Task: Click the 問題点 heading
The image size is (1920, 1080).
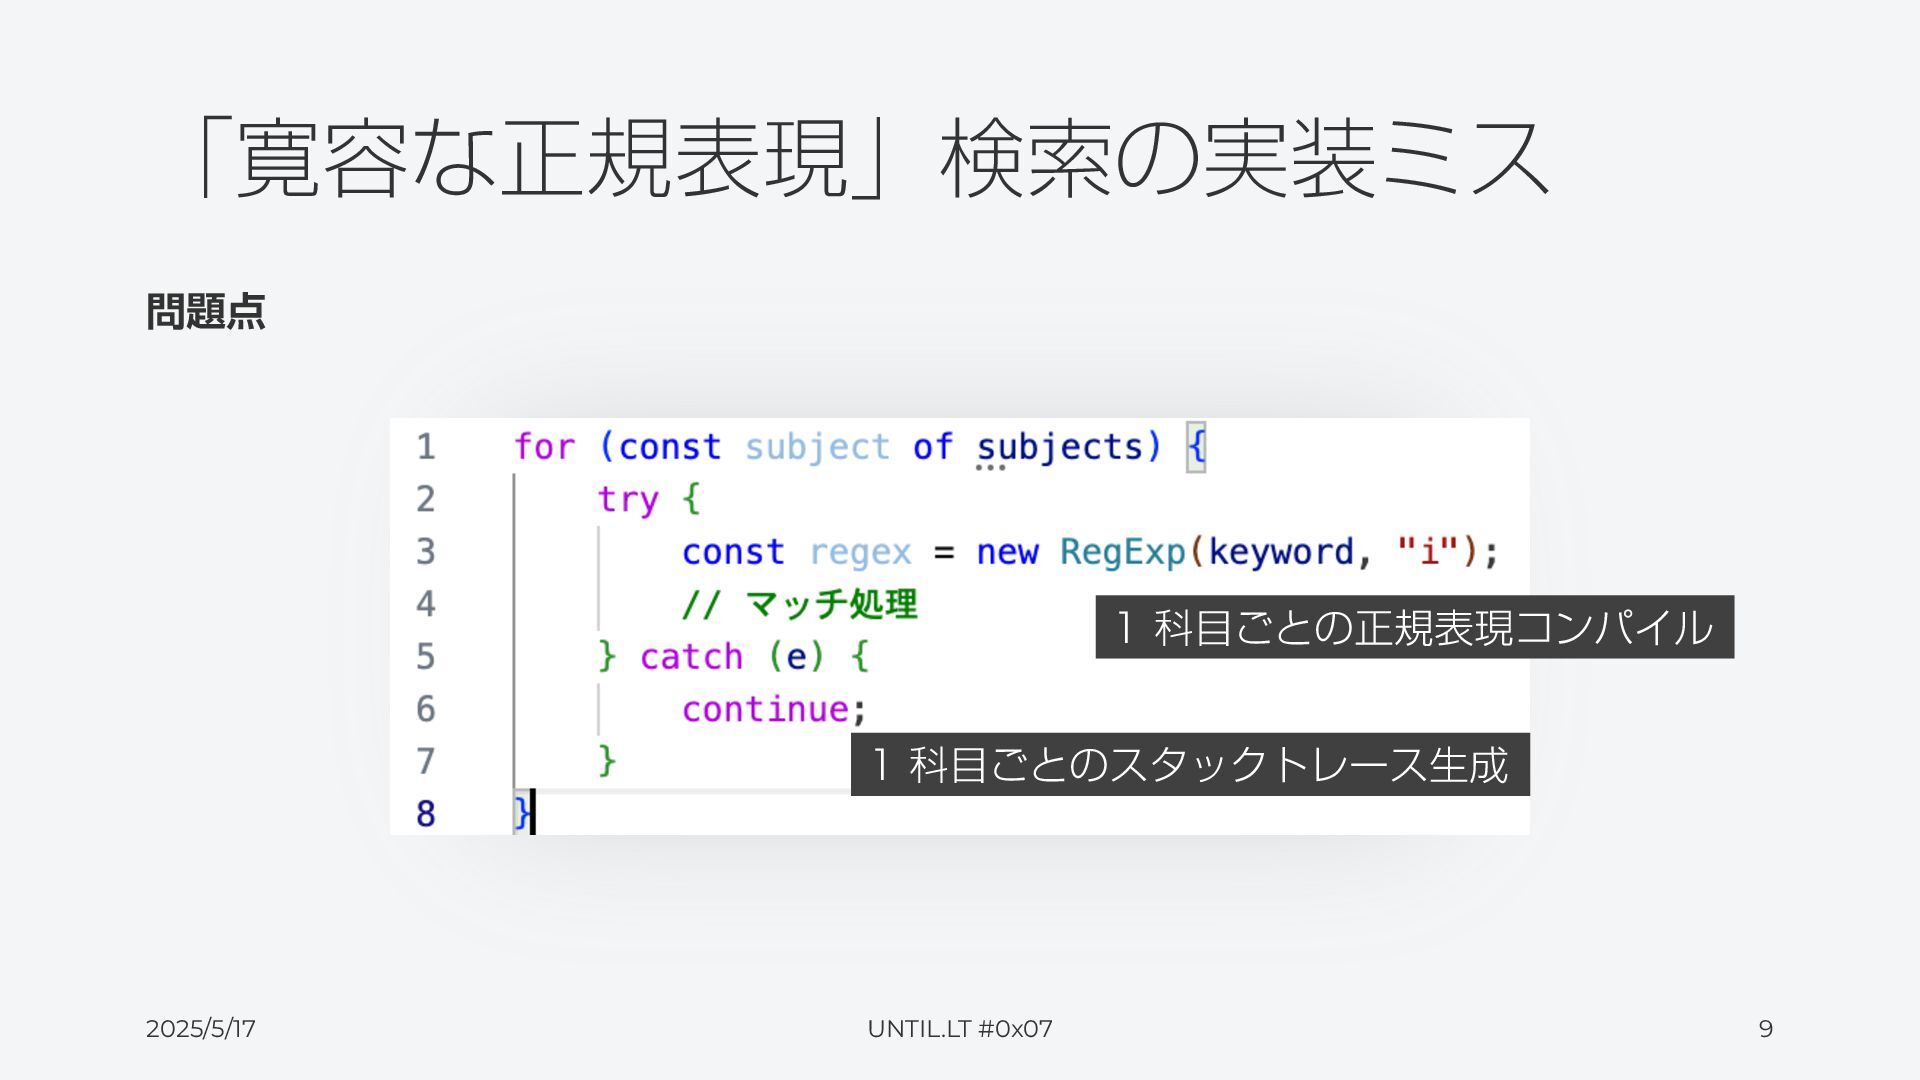Action: pyautogui.click(x=205, y=311)
